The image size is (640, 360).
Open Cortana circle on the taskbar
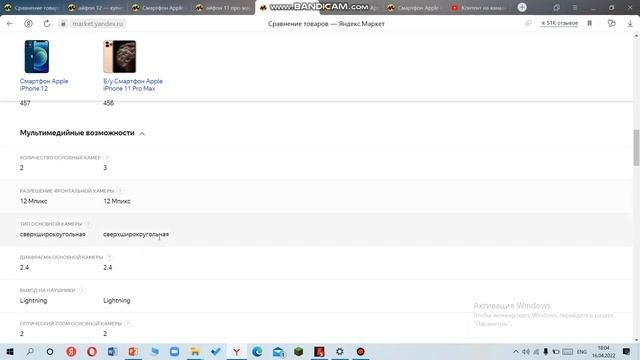50,351
